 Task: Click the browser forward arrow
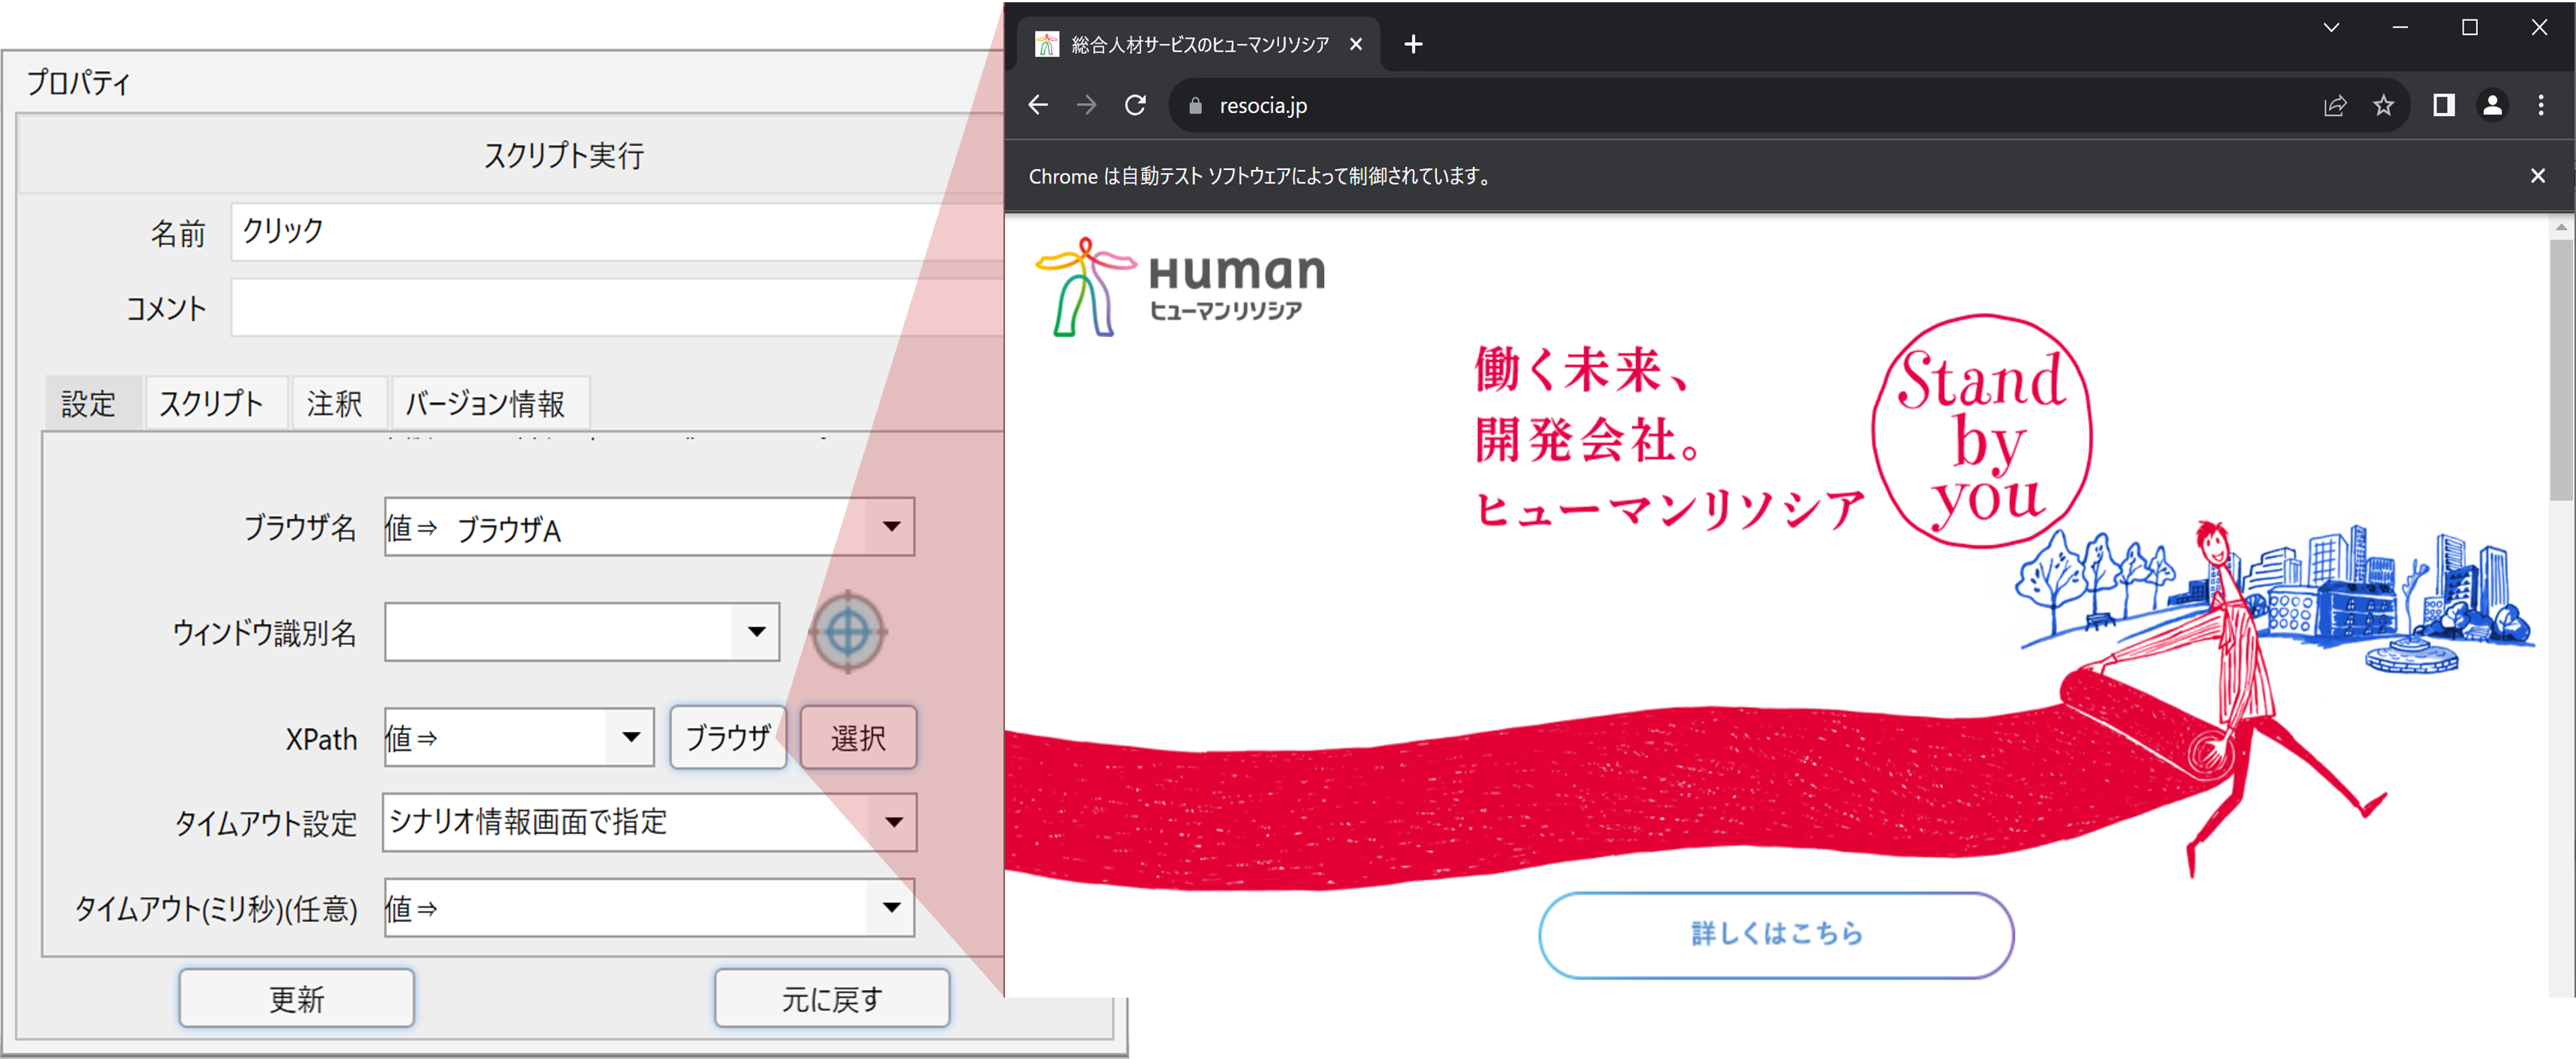pyautogui.click(x=1086, y=105)
